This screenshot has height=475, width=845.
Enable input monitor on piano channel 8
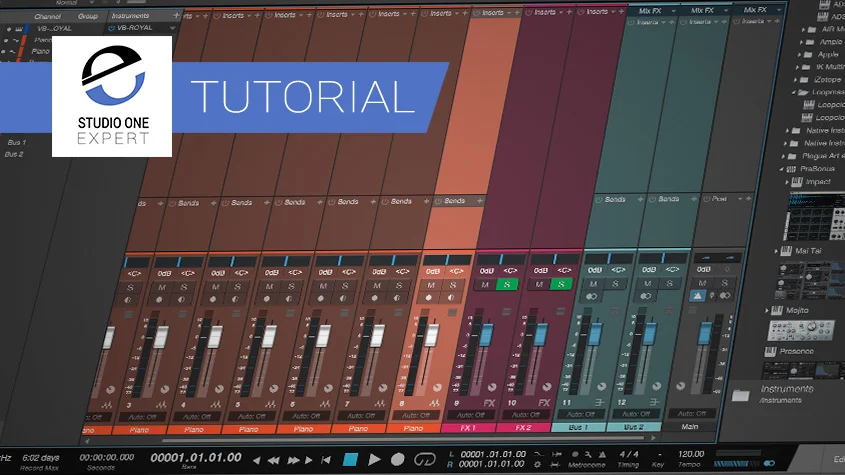[x=451, y=298]
